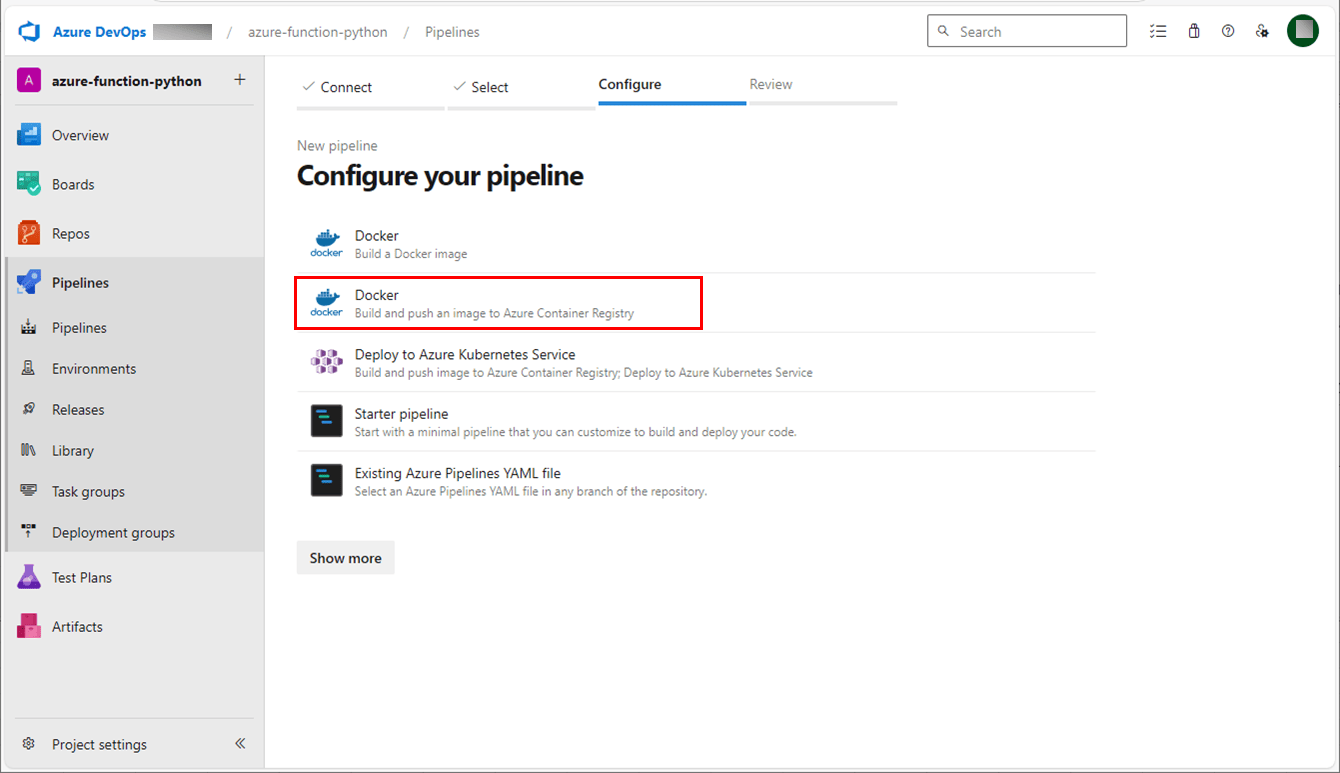Choose Deploy to Azure Kubernetes Service
Viewport: 1340px width, 773px height.
coord(696,362)
